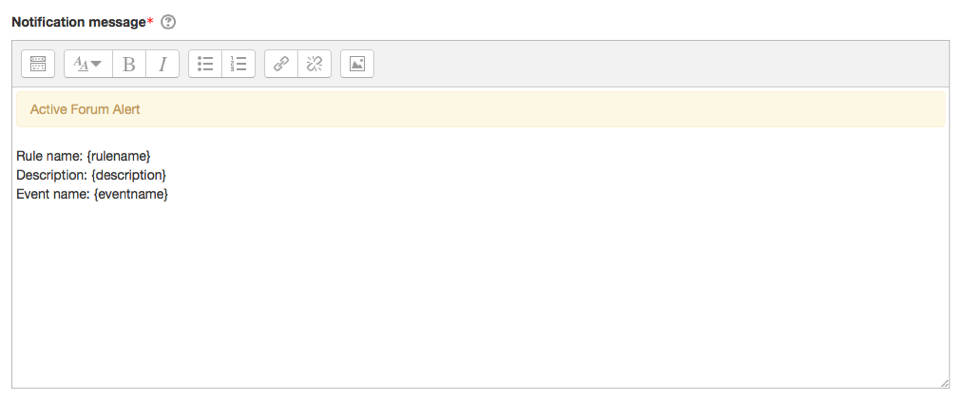This screenshot has height=402, width=954.
Task: Toggle bold formatting
Action: (129, 64)
